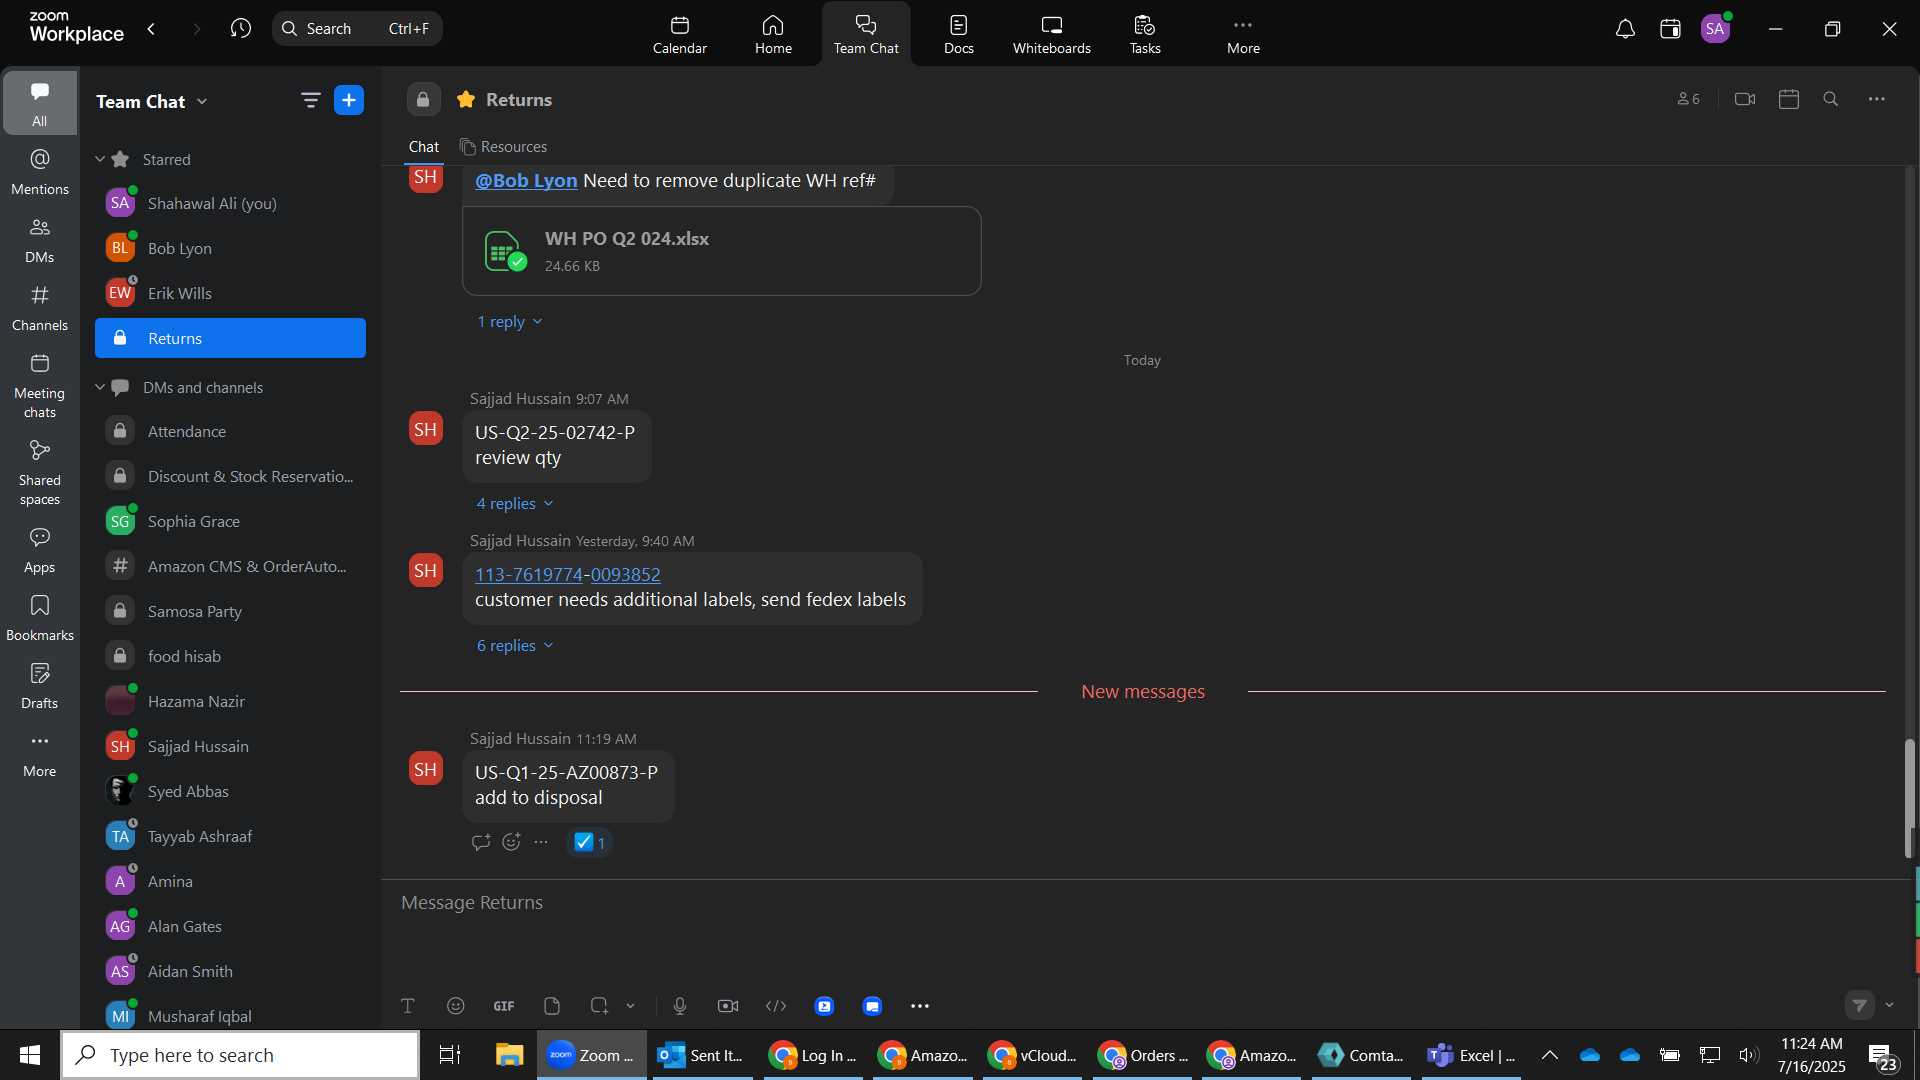Click the chat vertical scrollbar thumb
This screenshot has width=1920, height=1080.
click(x=1910, y=798)
